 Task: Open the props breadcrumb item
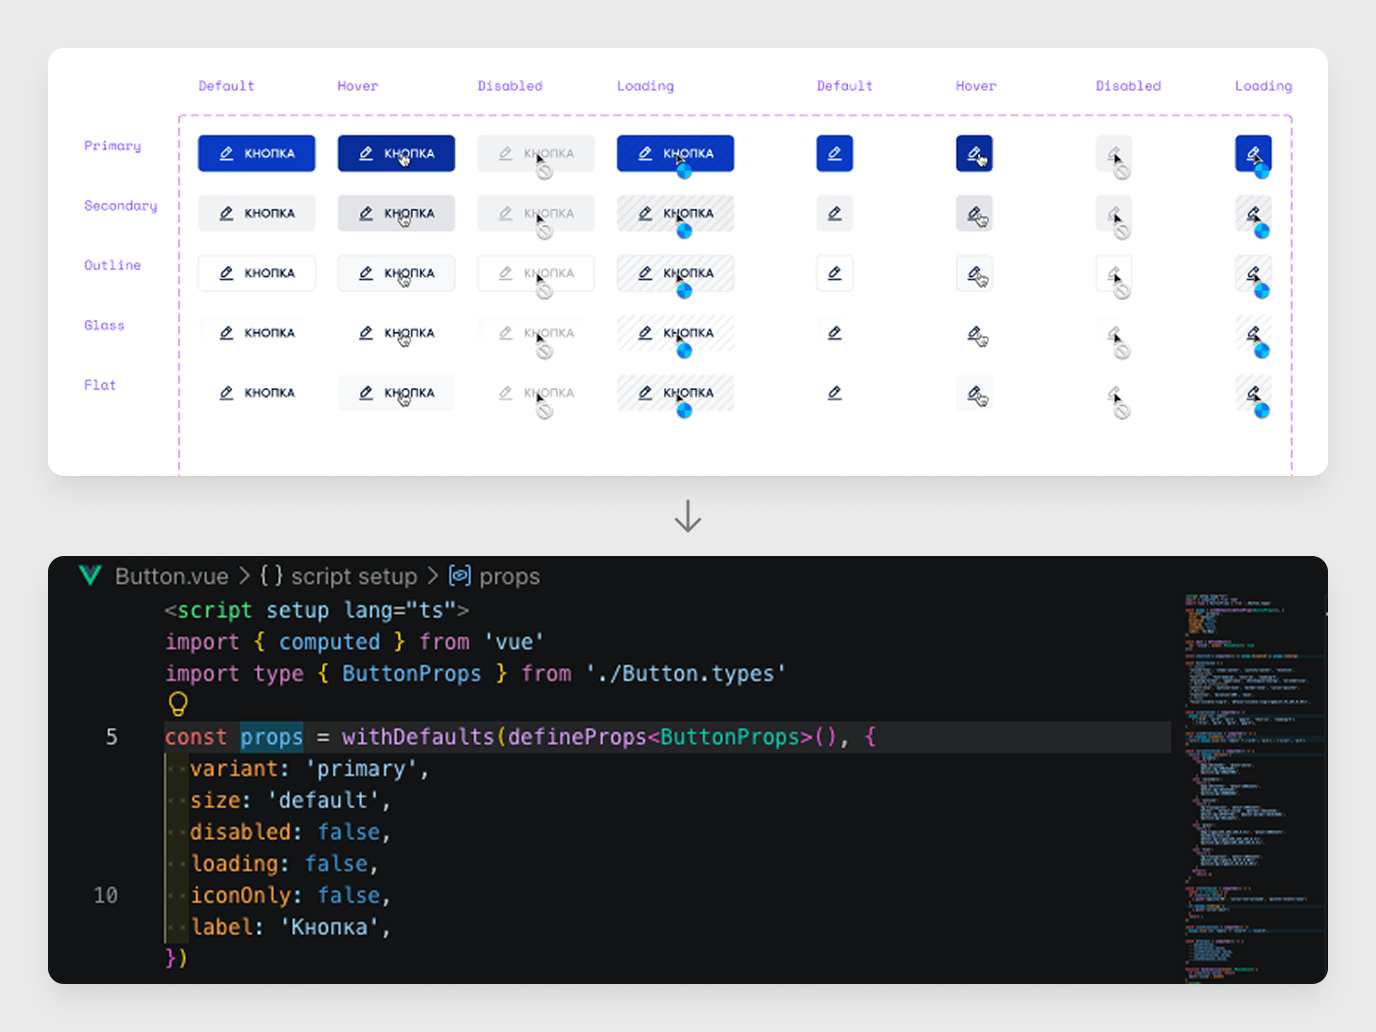(x=509, y=576)
